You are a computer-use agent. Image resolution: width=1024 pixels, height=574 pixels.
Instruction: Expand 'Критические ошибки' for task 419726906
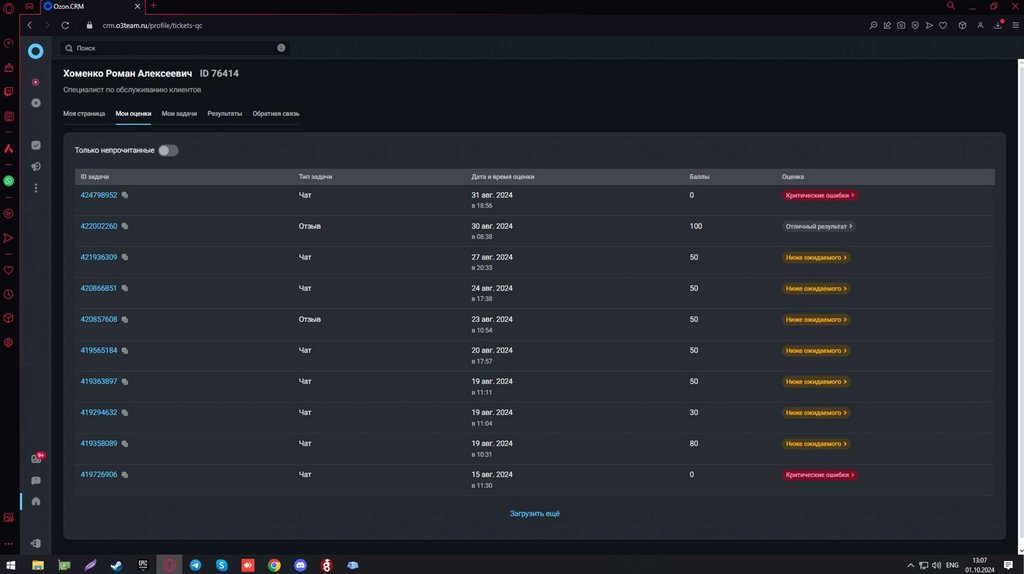819,475
